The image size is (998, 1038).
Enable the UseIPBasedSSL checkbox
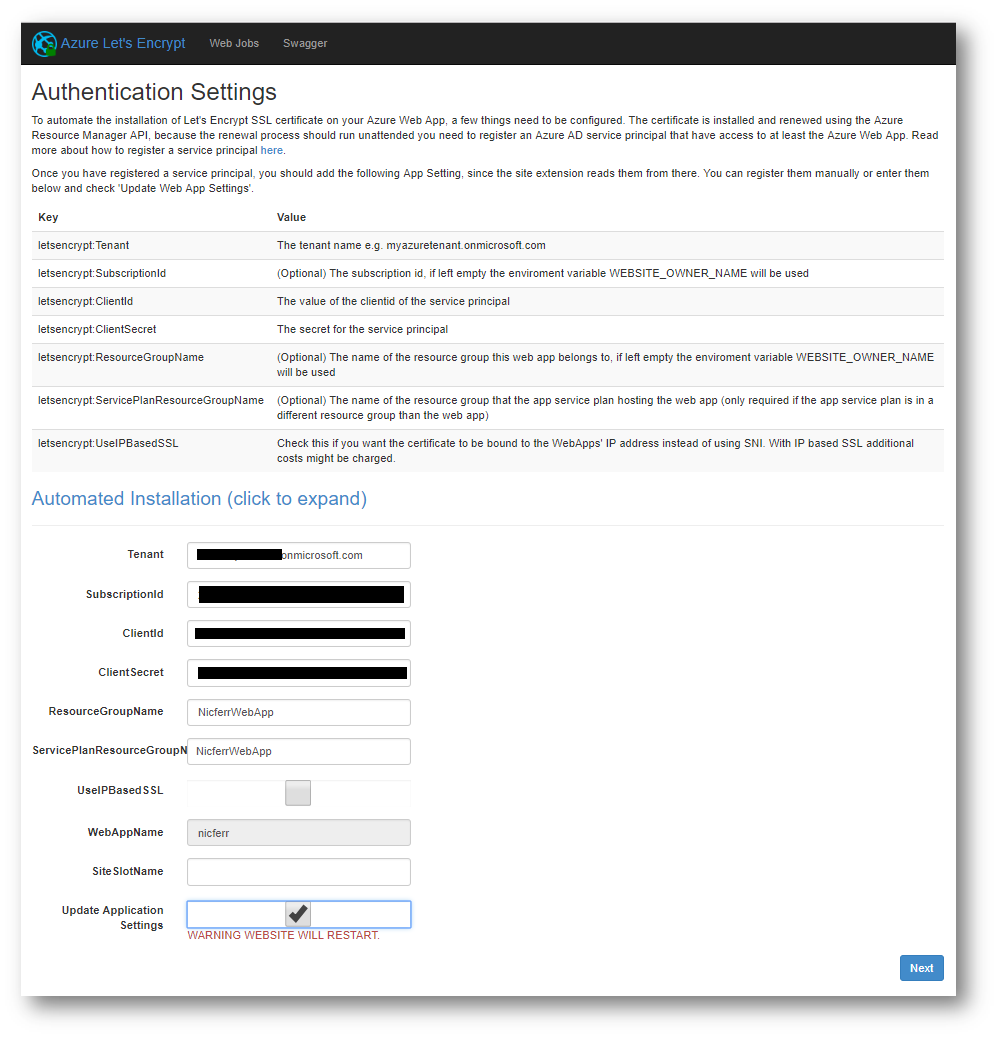tap(298, 793)
